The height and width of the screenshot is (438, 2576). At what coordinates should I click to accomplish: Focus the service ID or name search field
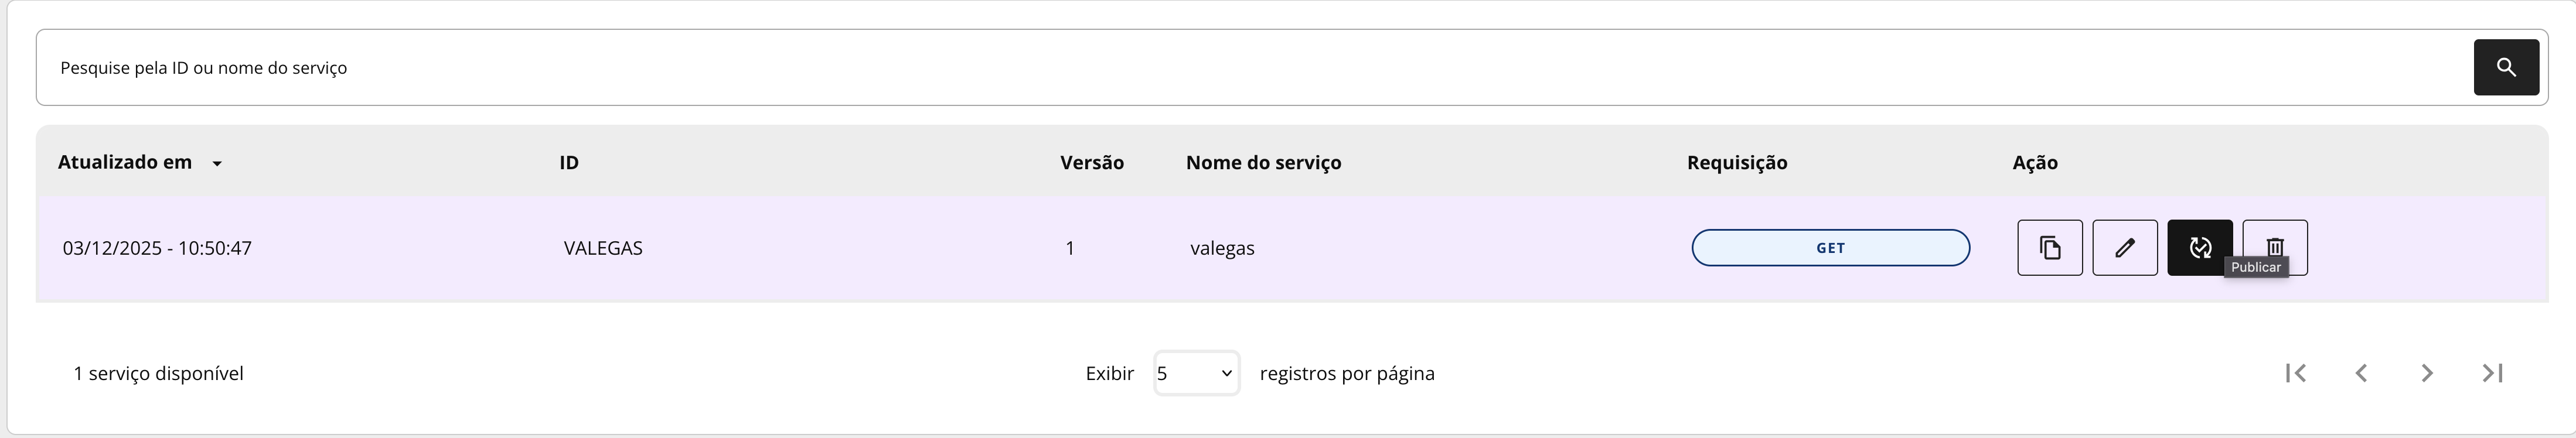coord(1250,67)
